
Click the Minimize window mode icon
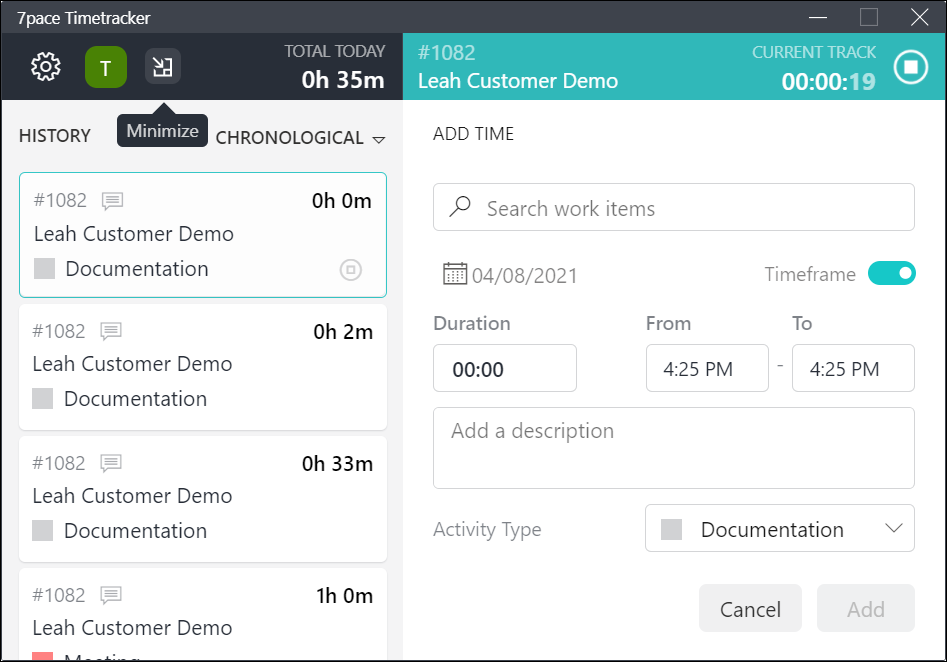point(162,66)
